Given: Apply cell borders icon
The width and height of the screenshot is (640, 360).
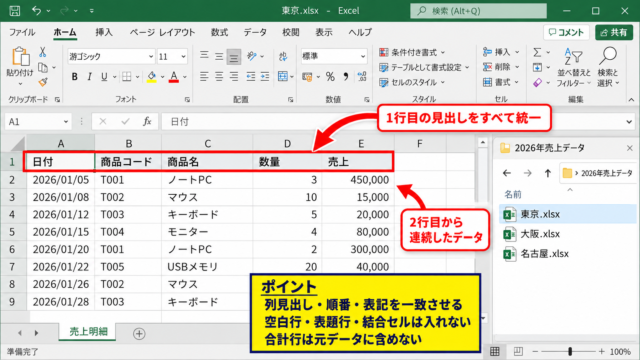Looking at the screenshot, I should tap(127, 76).
